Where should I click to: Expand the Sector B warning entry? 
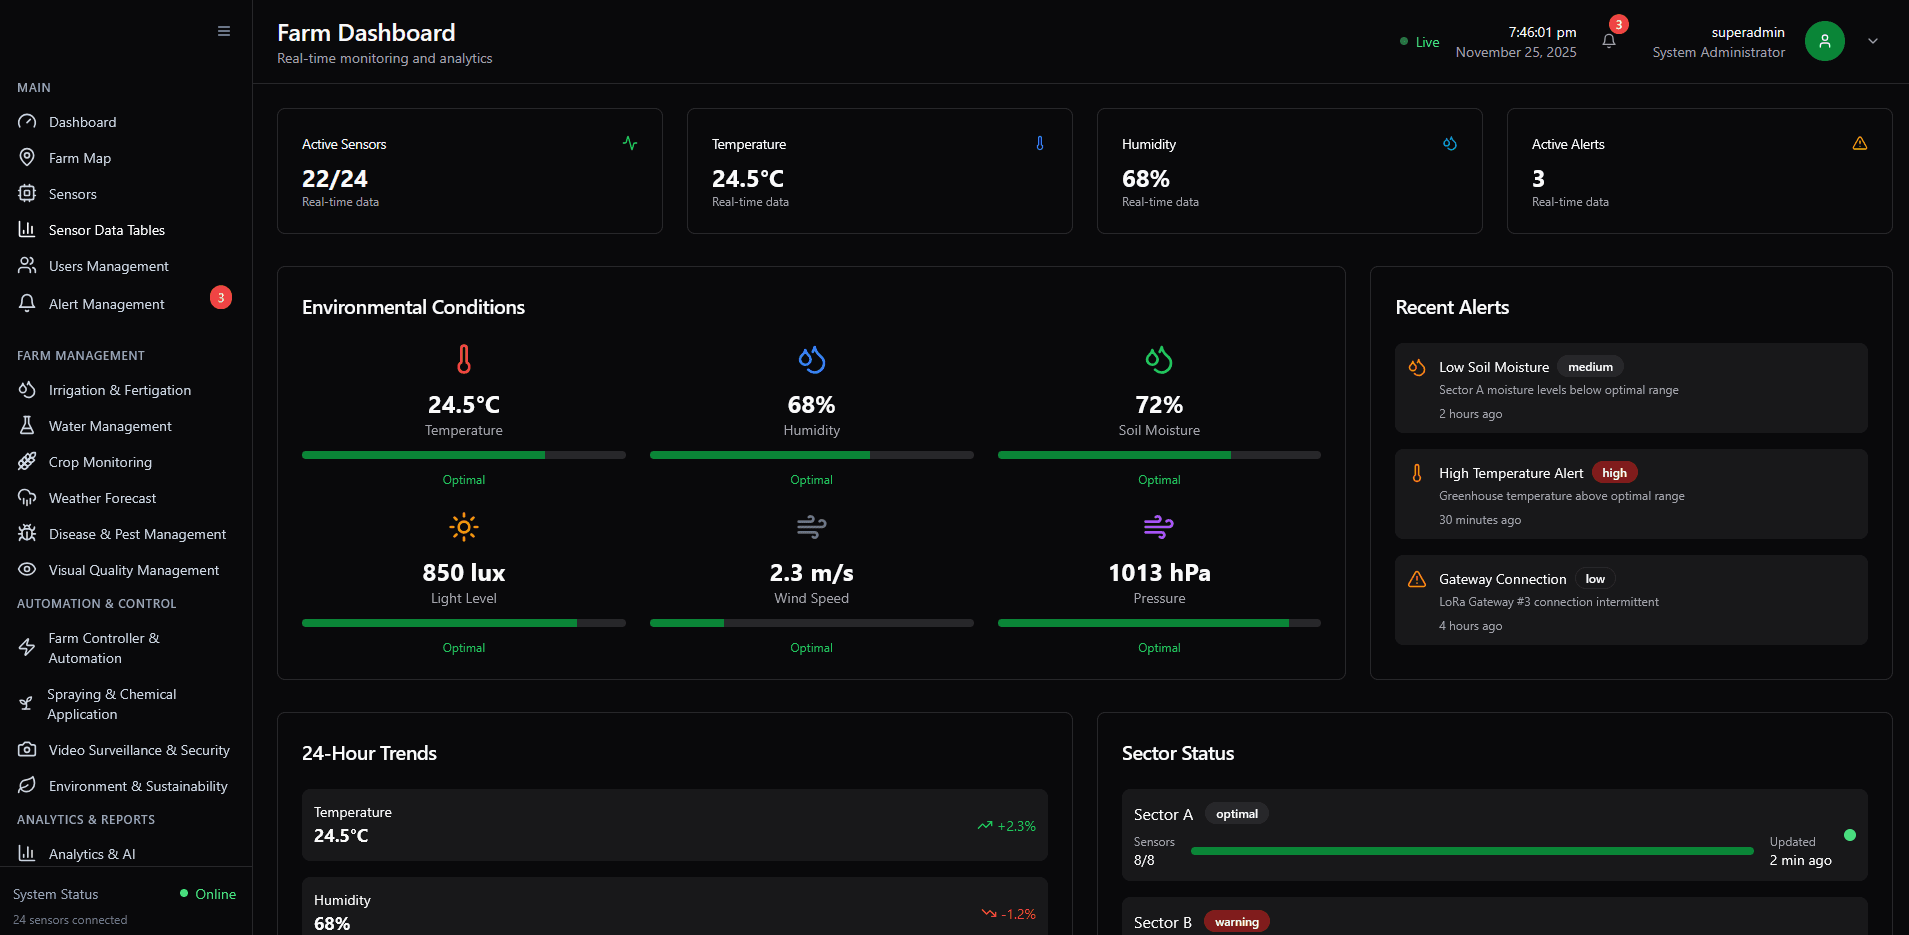pyautogui.click(x=1200, y=921)
